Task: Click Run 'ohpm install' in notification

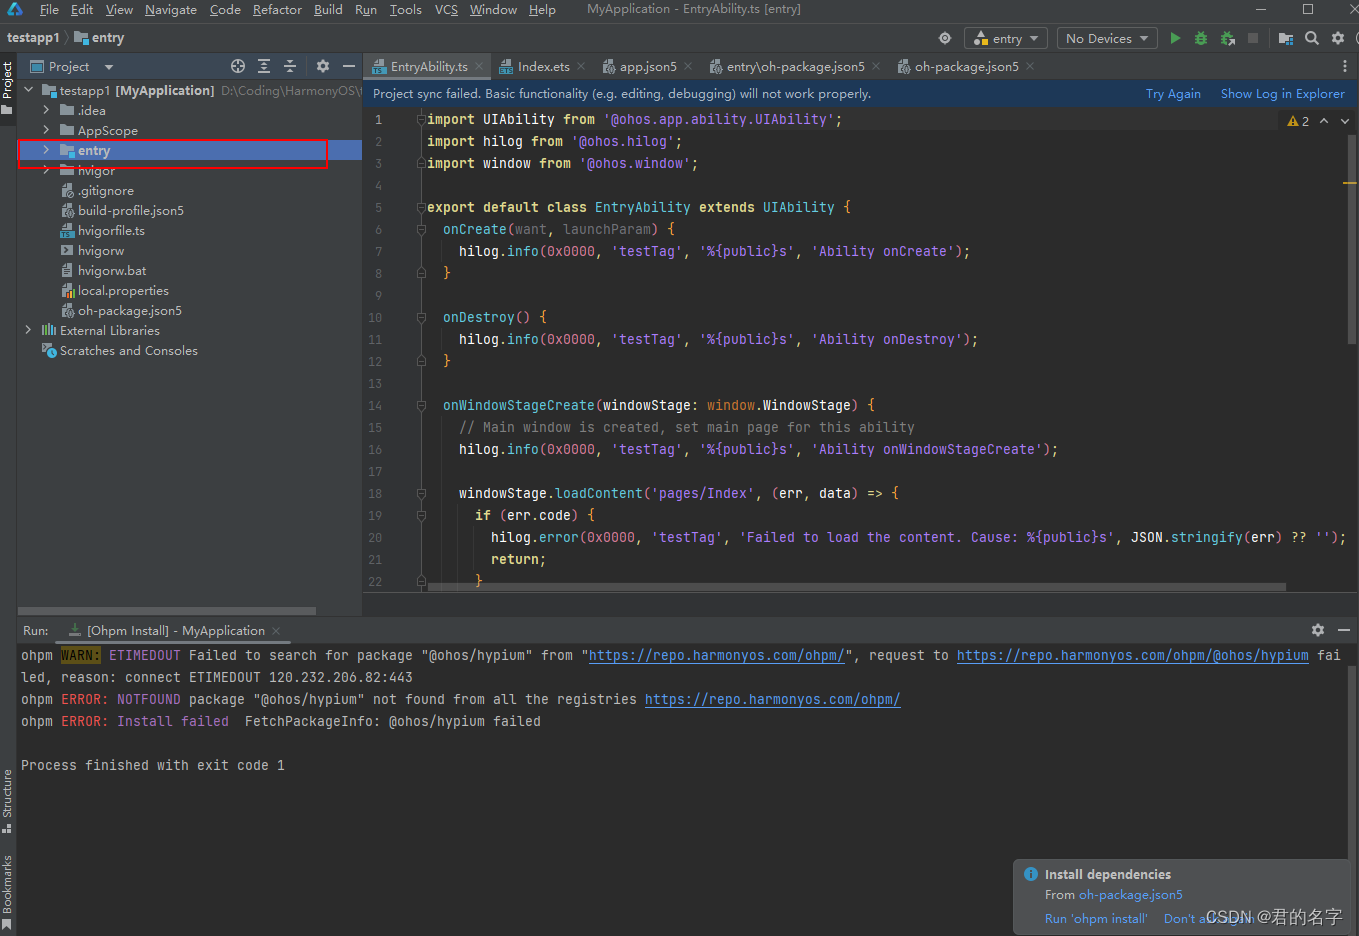Action: pyautogui.click(x=1096, y=919)
